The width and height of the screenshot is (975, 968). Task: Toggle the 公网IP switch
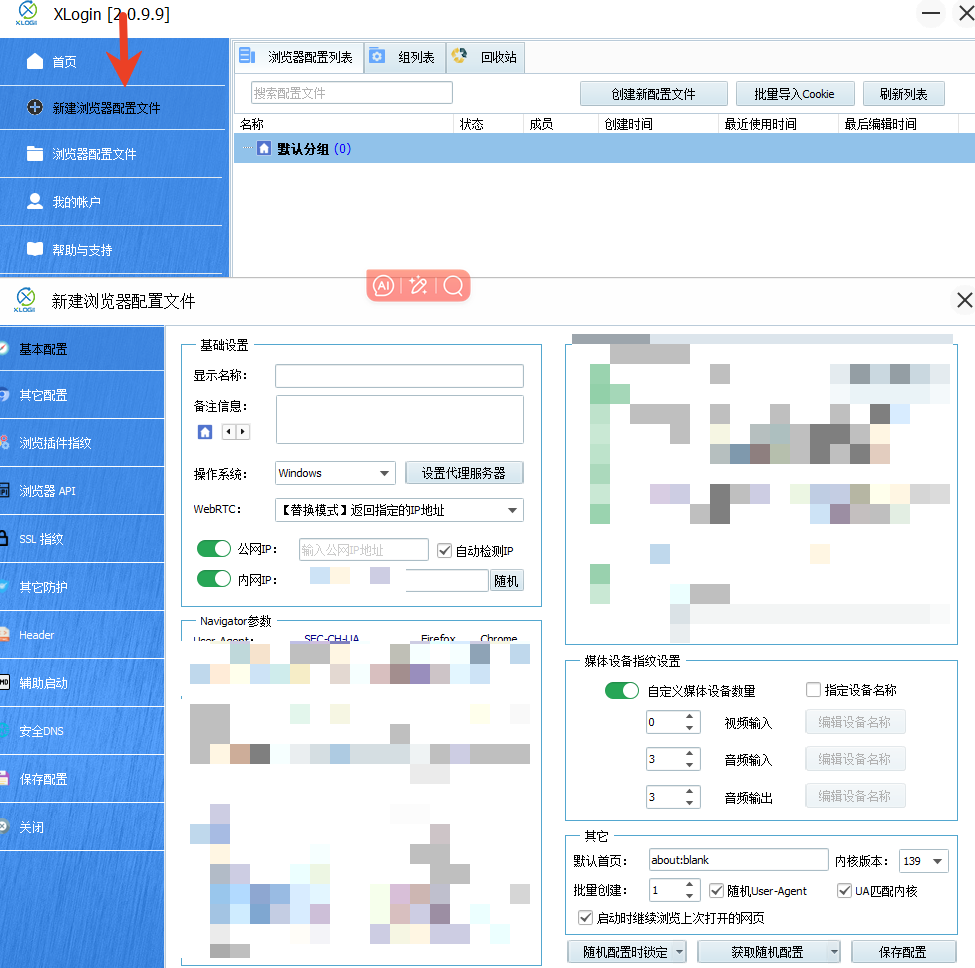click(x=213, y=548)
